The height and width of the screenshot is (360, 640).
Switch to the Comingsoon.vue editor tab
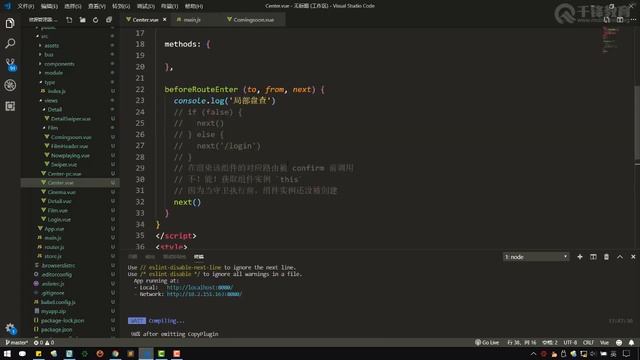[253, 20]
